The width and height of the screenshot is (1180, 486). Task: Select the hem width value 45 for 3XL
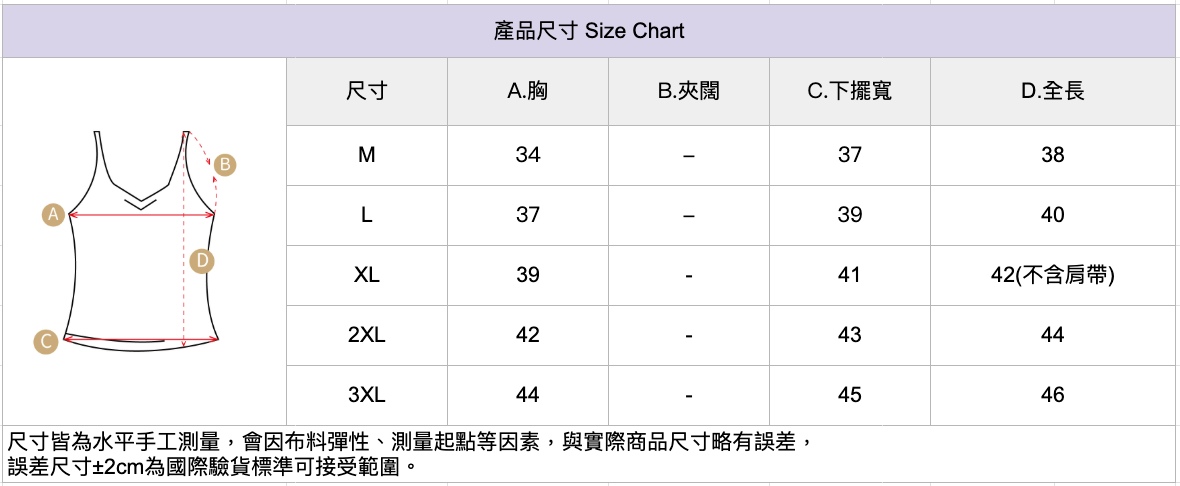pyautogui.click(x=849, y=395)
